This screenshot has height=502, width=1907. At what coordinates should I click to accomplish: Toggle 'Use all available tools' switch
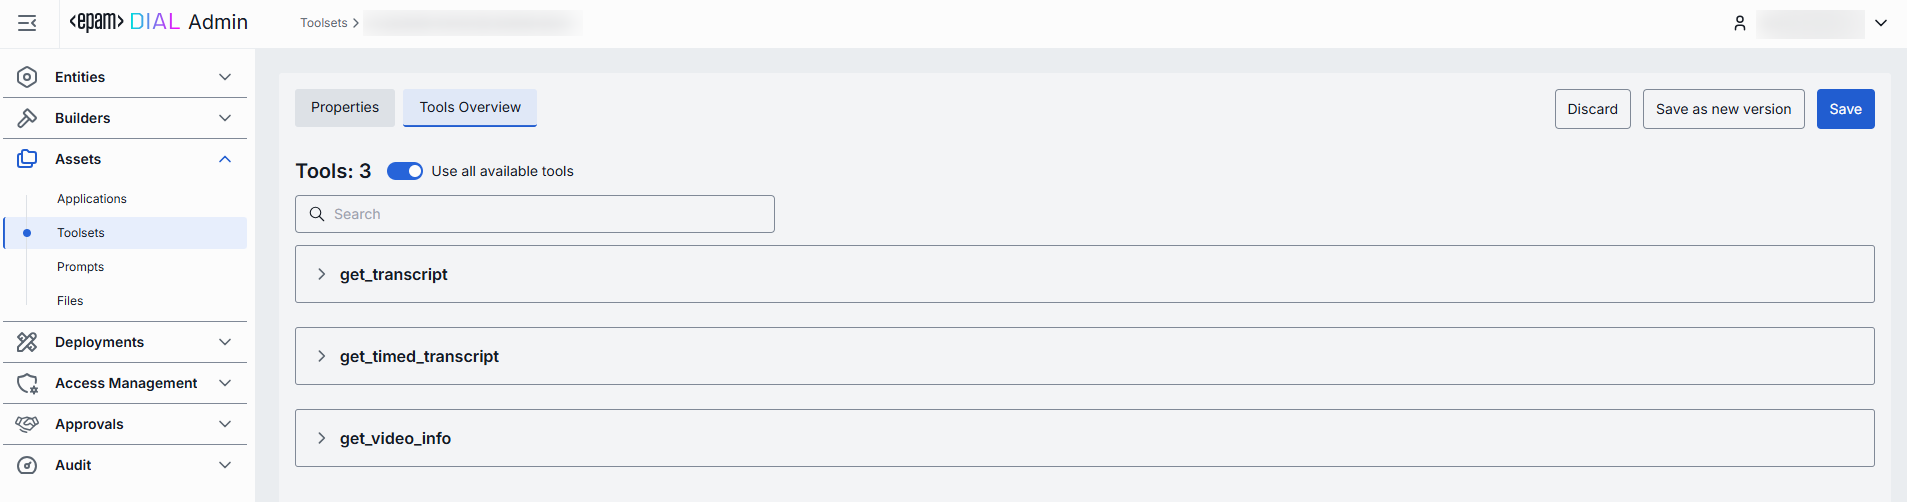[x=405, y=171]
